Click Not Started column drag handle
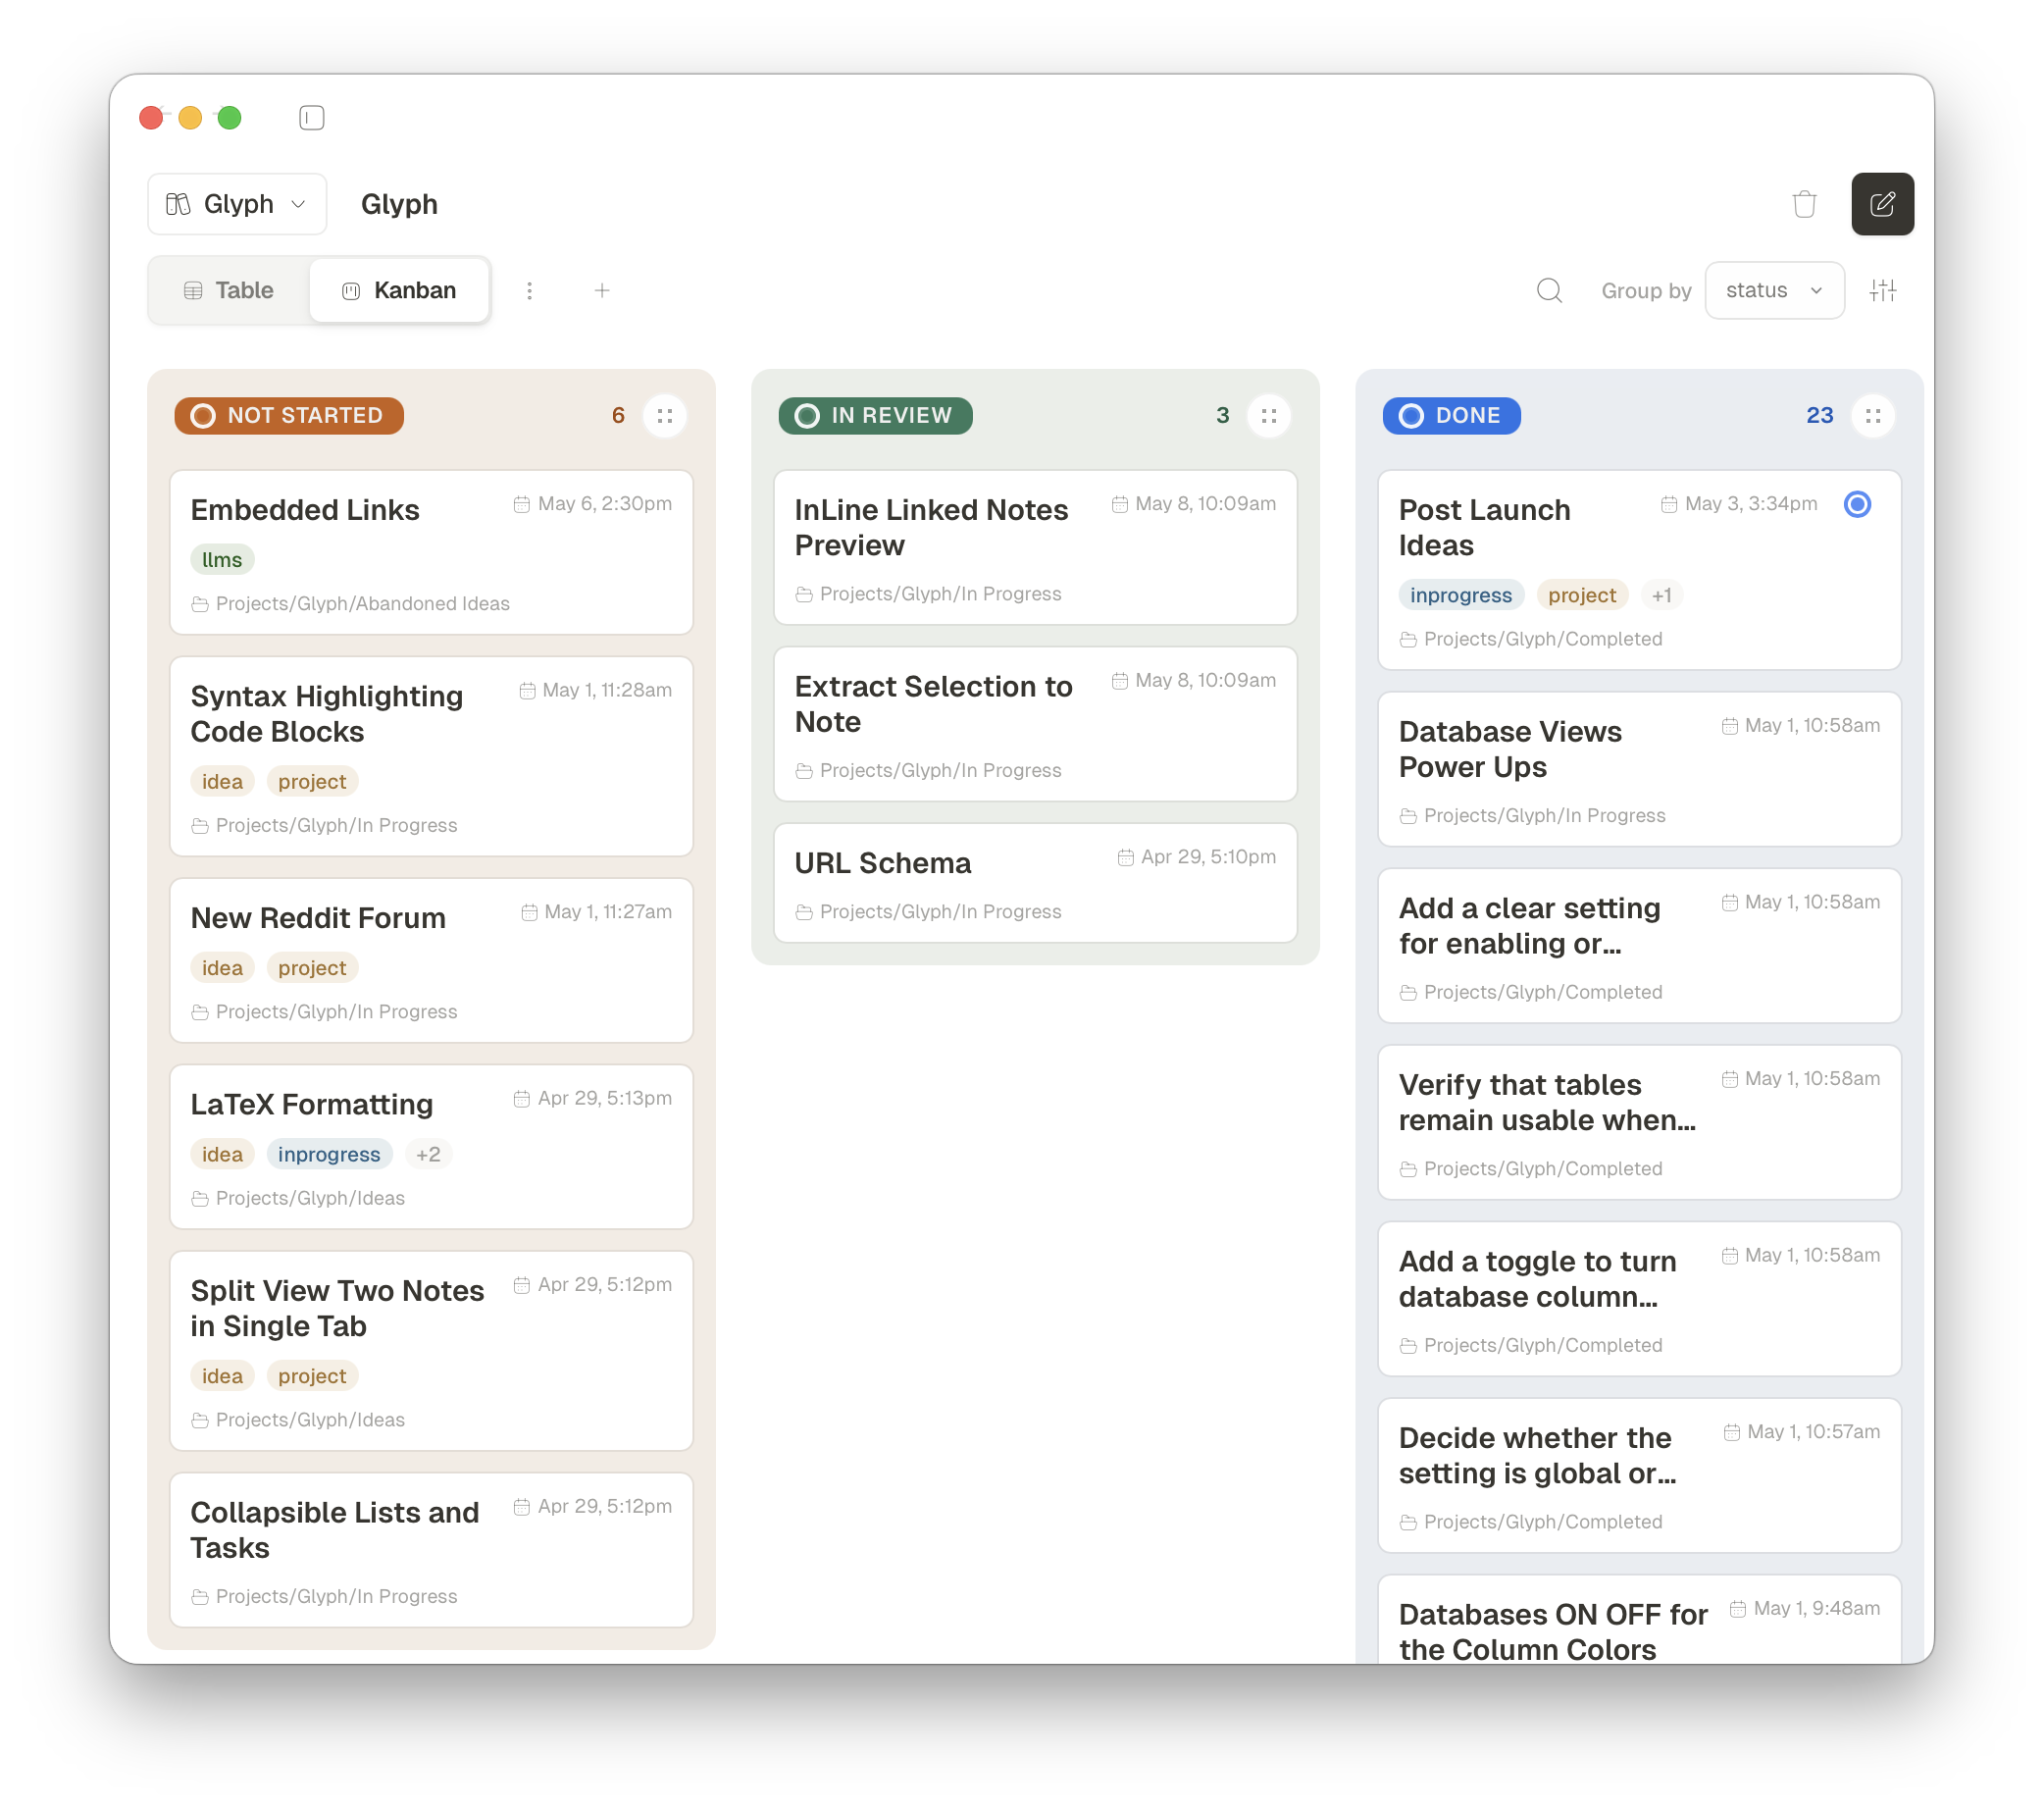This screenshot has height=1809, width=2044. click(x=664, y=416)
